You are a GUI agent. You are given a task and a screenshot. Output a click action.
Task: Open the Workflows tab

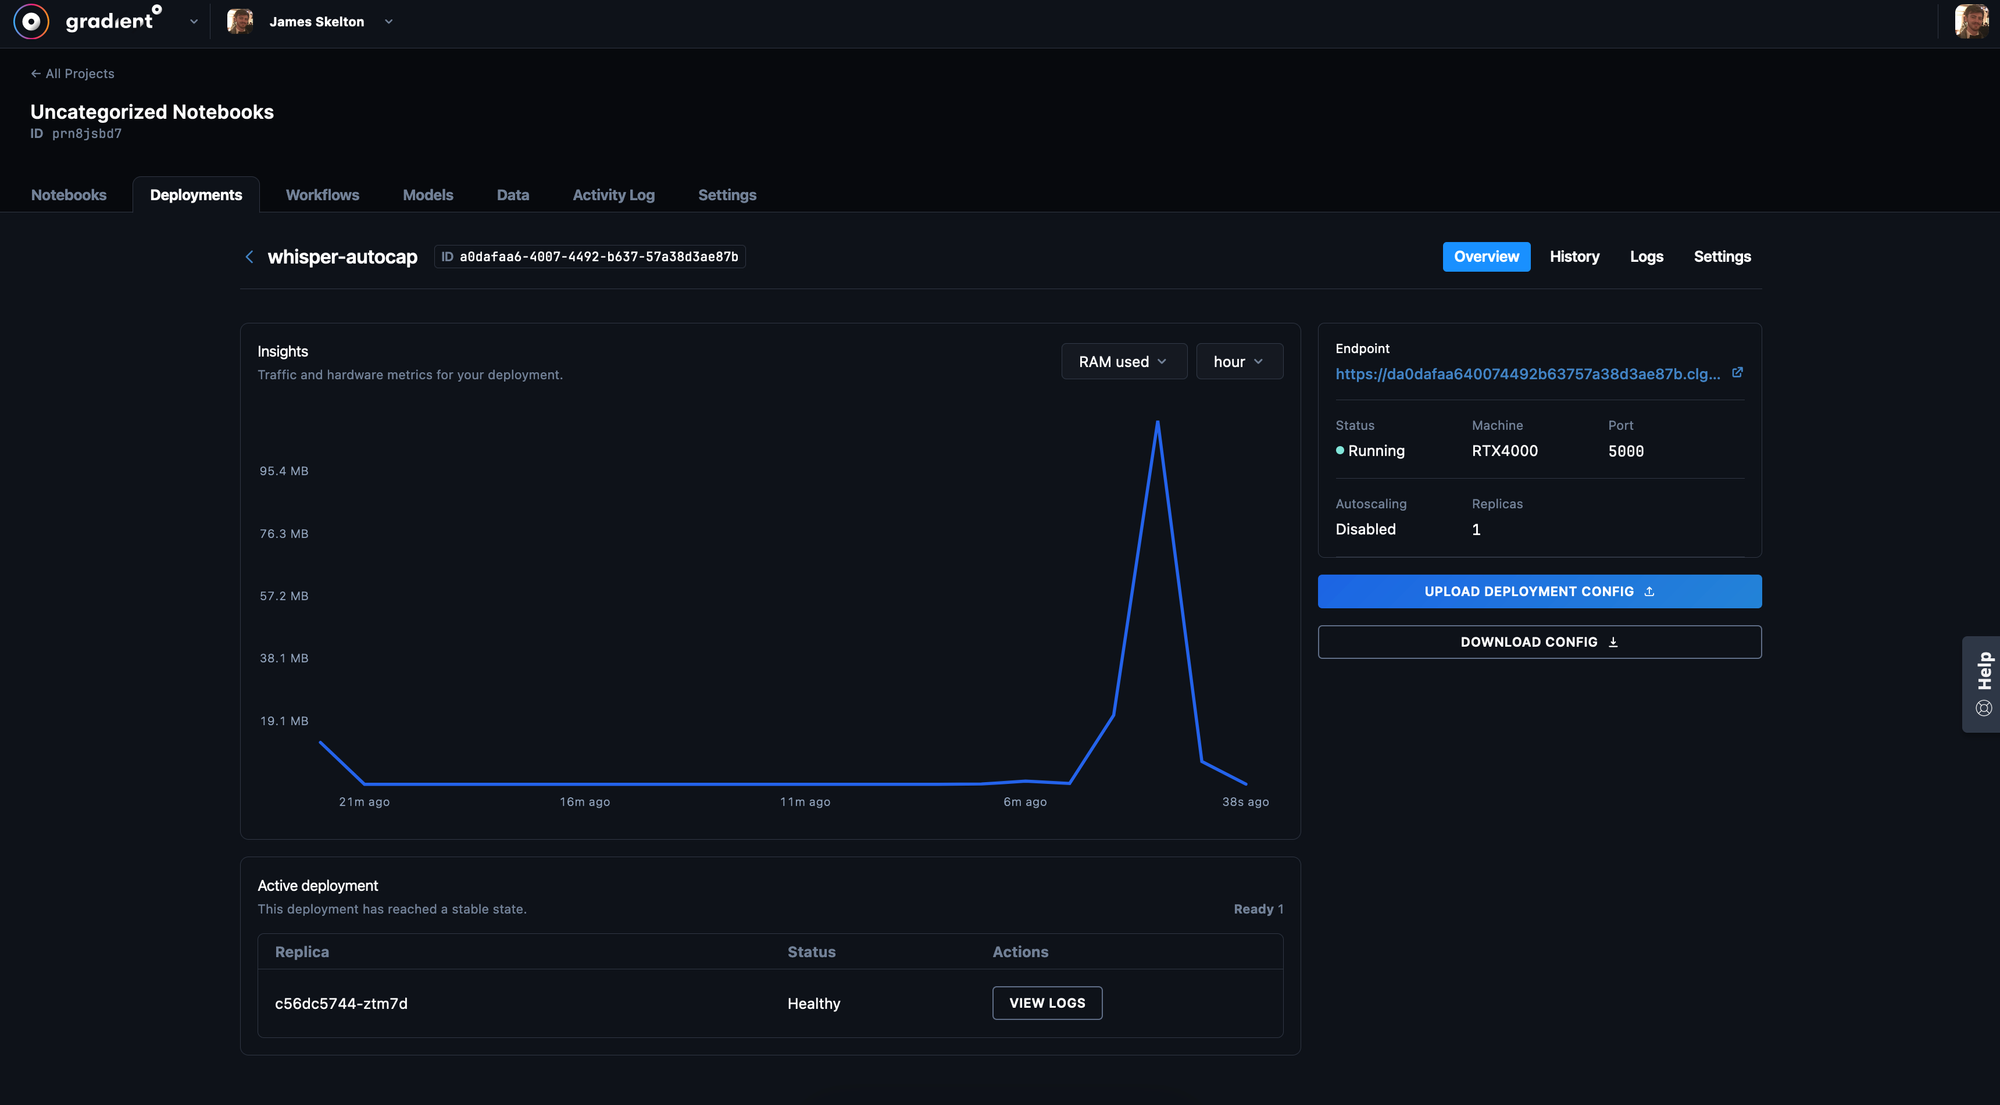(322, 195)
